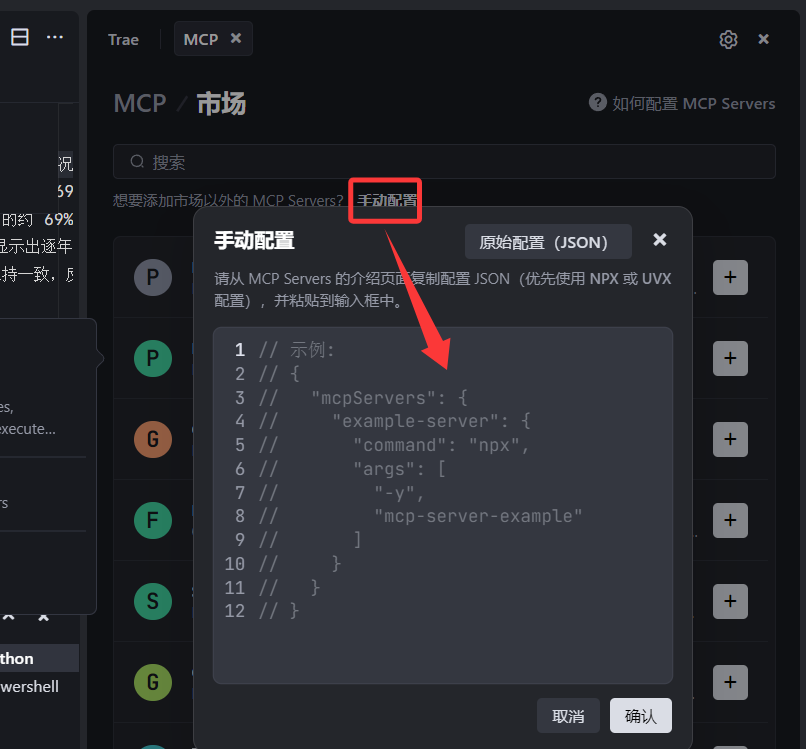
Task: Add the S server with plus
Action: 730,601
